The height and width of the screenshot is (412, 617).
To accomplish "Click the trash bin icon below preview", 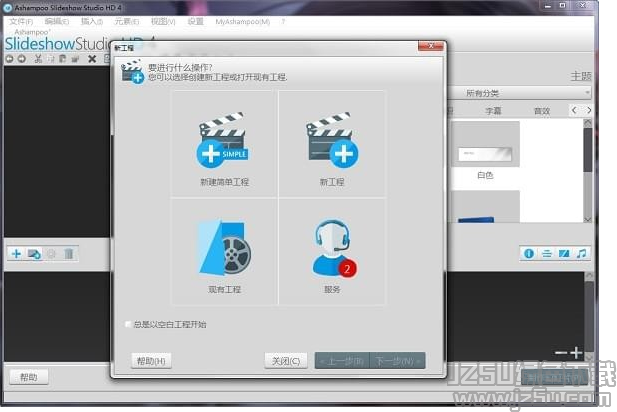I will [68, 254].
